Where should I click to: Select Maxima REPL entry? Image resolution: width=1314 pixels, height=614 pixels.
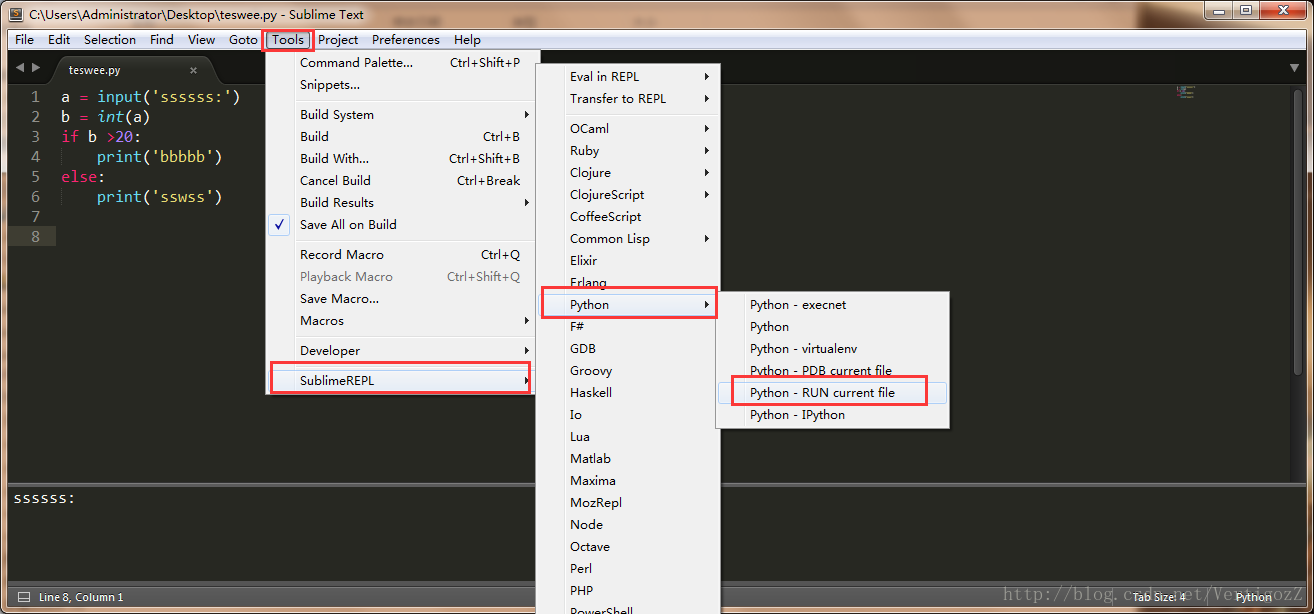pos(629,481)
